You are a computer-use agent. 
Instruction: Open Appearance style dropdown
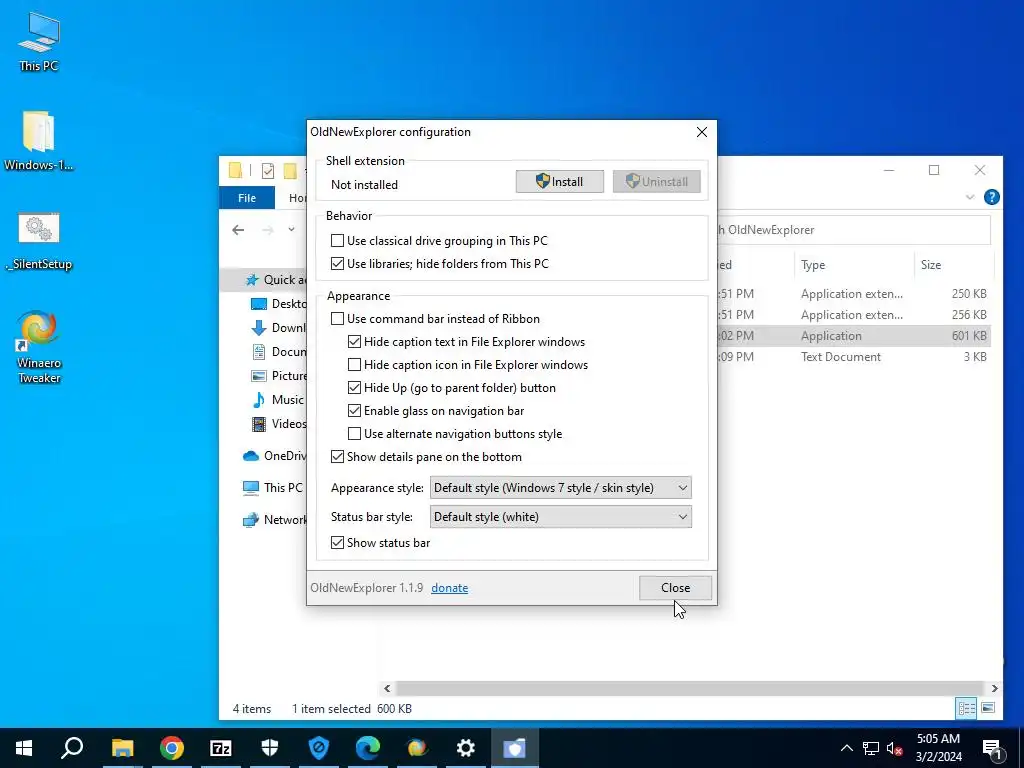560,488
